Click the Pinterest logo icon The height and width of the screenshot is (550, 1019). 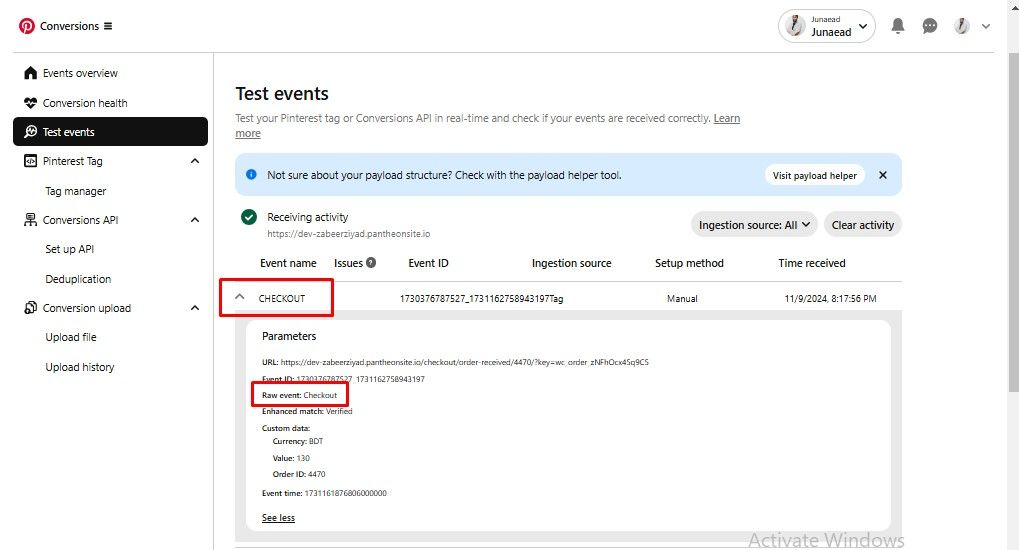(x=26, y=26)
